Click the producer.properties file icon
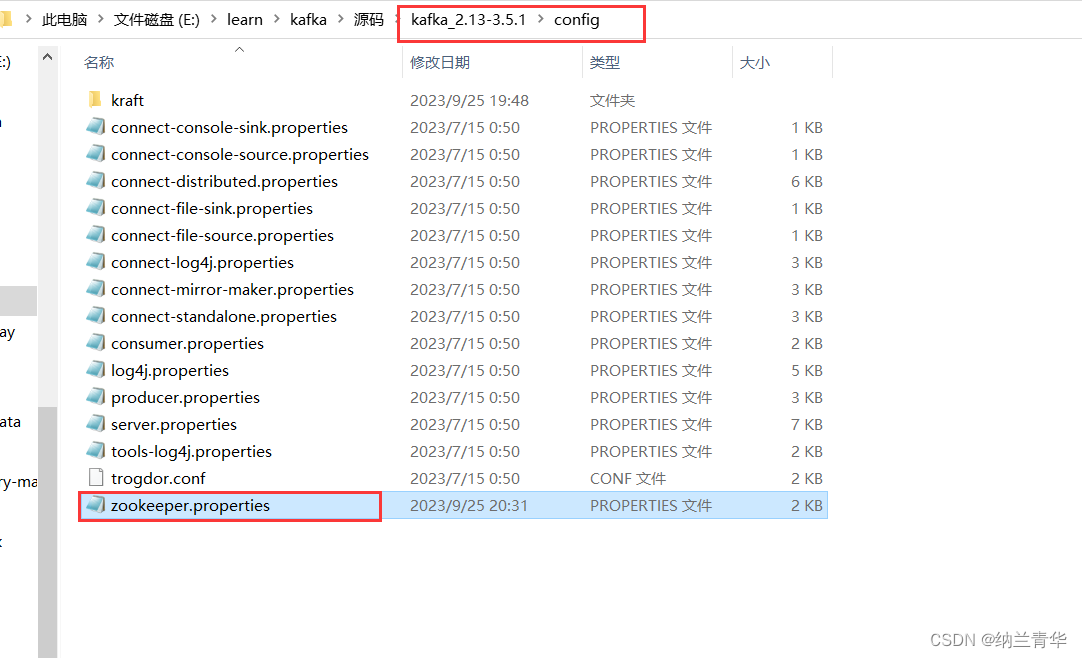Screen dimensions: 1082x658 95,397
